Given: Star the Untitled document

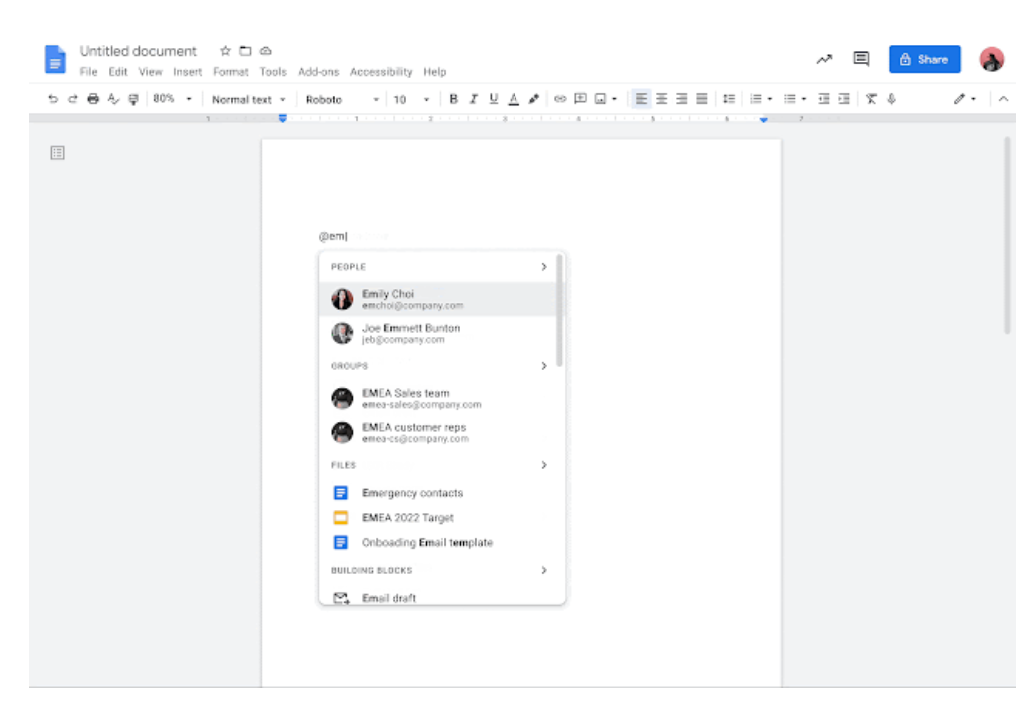Looking at the screenshot, I should [x=225, y=51].
